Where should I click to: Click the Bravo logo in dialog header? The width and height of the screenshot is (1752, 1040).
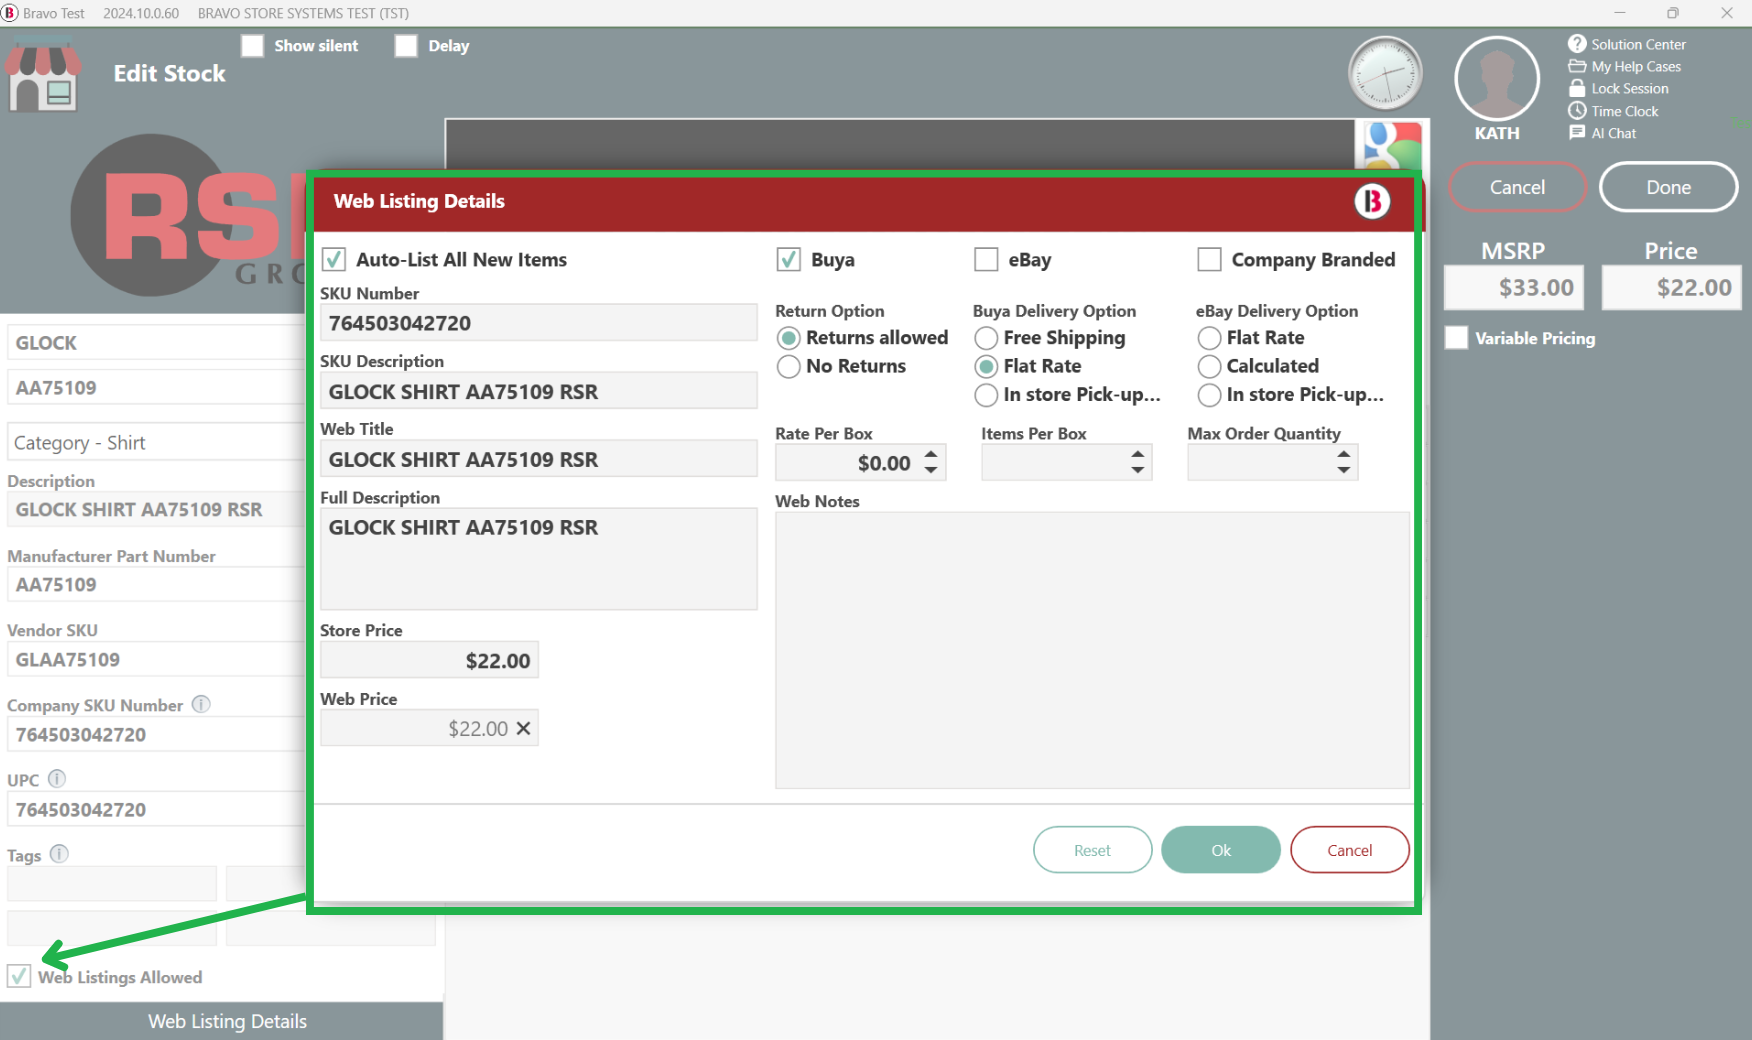pos(1372,201)
